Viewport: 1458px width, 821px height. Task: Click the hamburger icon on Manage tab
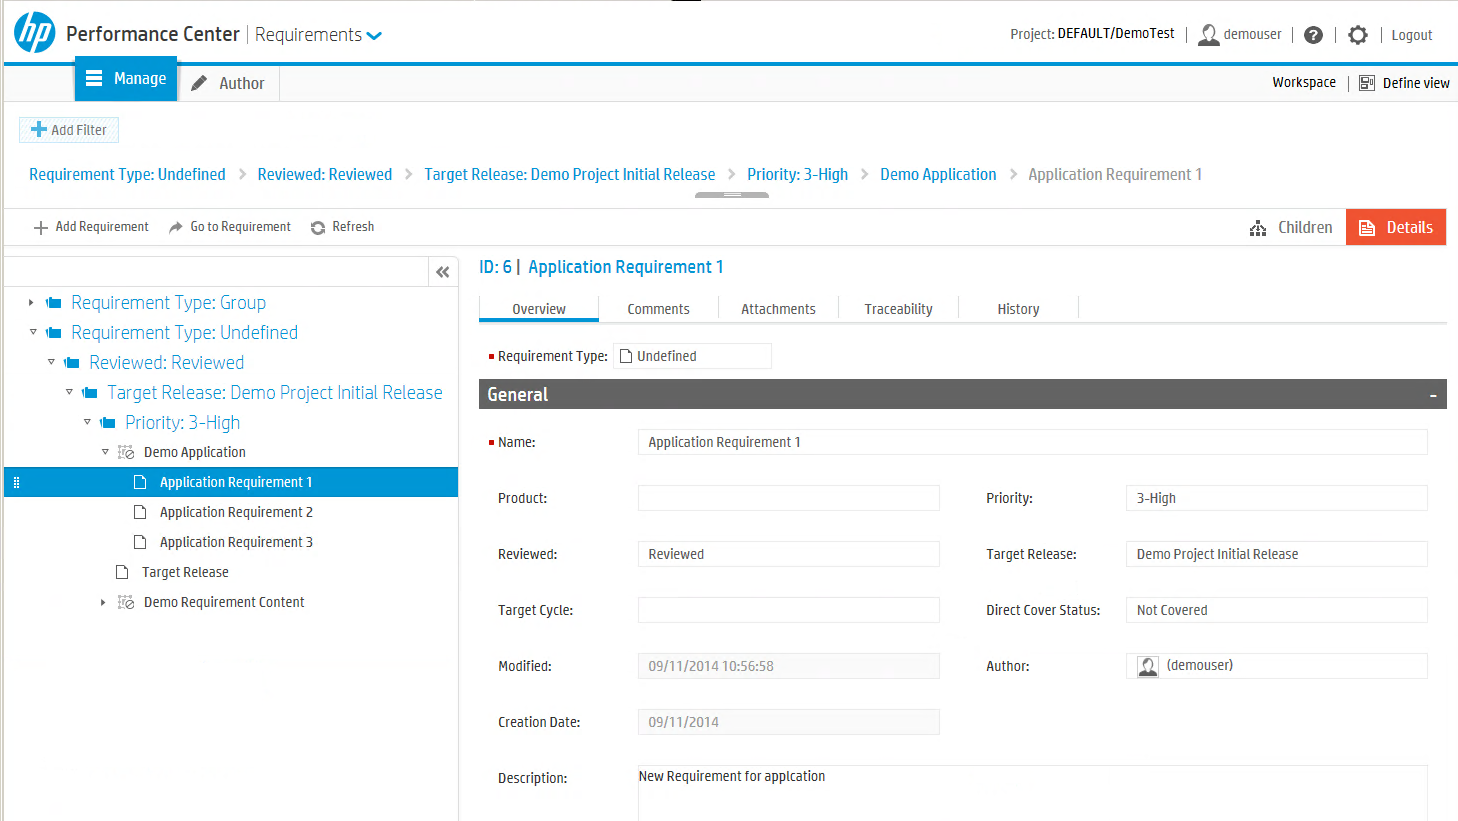tap(94, 78)
